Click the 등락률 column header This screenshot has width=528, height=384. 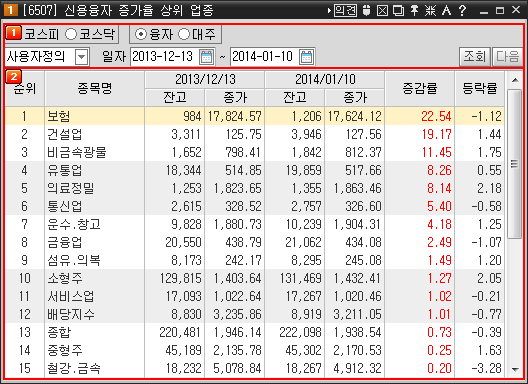click(x=480, y=89)
